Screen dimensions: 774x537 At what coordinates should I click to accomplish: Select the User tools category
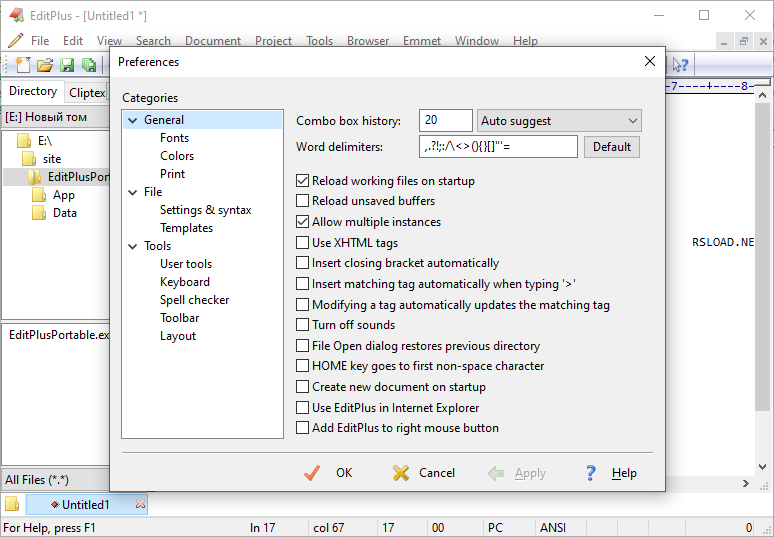click(186, 264)
